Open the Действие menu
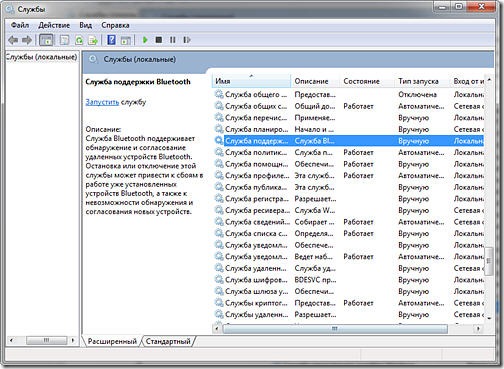This screenshot has width=504, height=369. tap(54, 25)
